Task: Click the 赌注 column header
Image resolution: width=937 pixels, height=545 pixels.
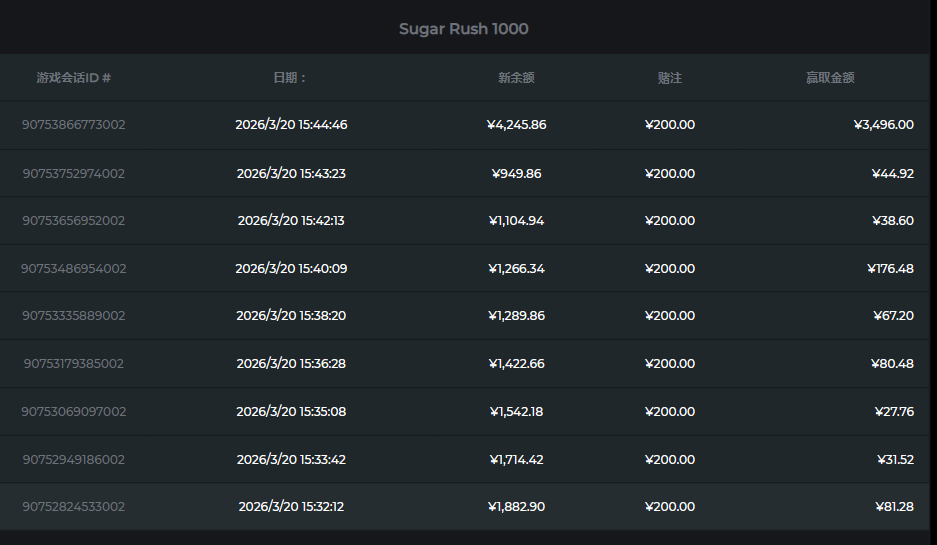Action: coord(669,77)
